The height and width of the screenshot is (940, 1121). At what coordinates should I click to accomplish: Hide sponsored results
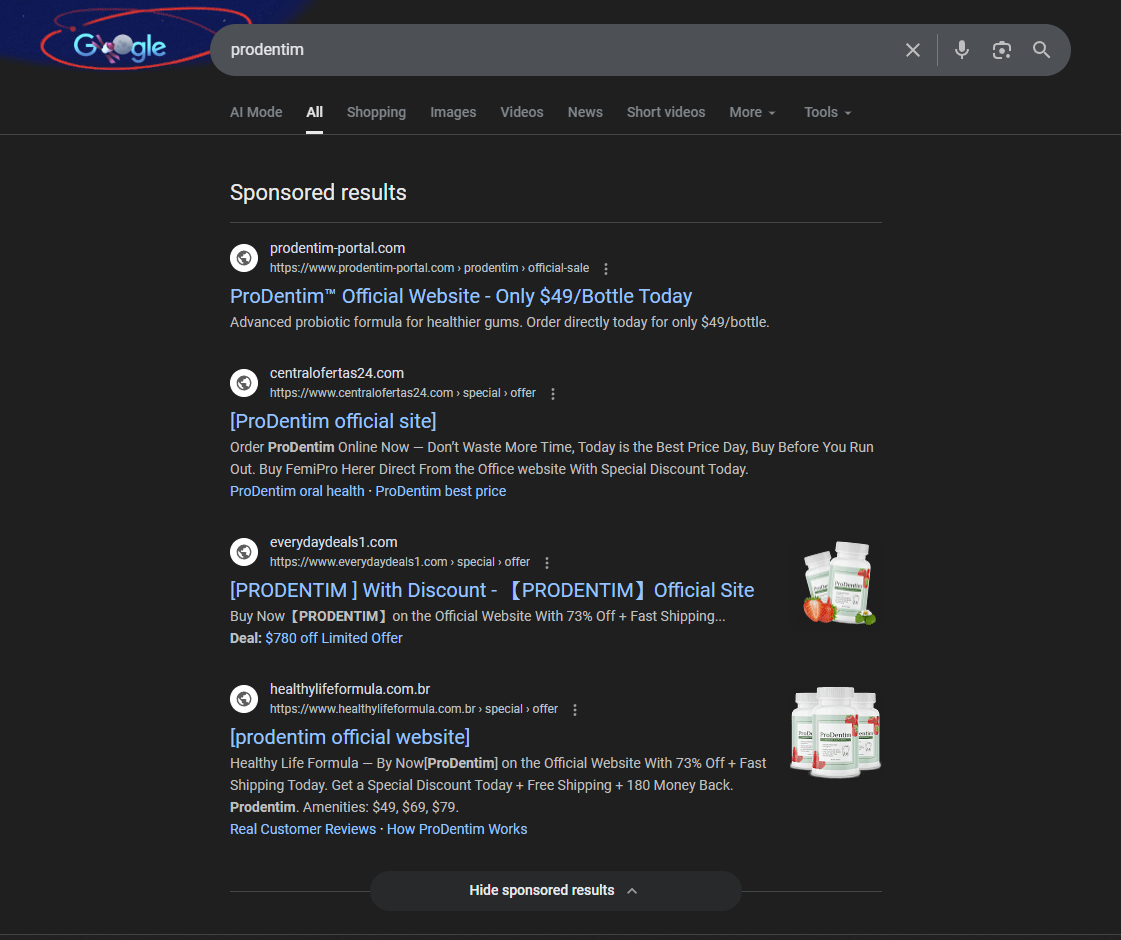pyautogui.click(x=555, y=890)
